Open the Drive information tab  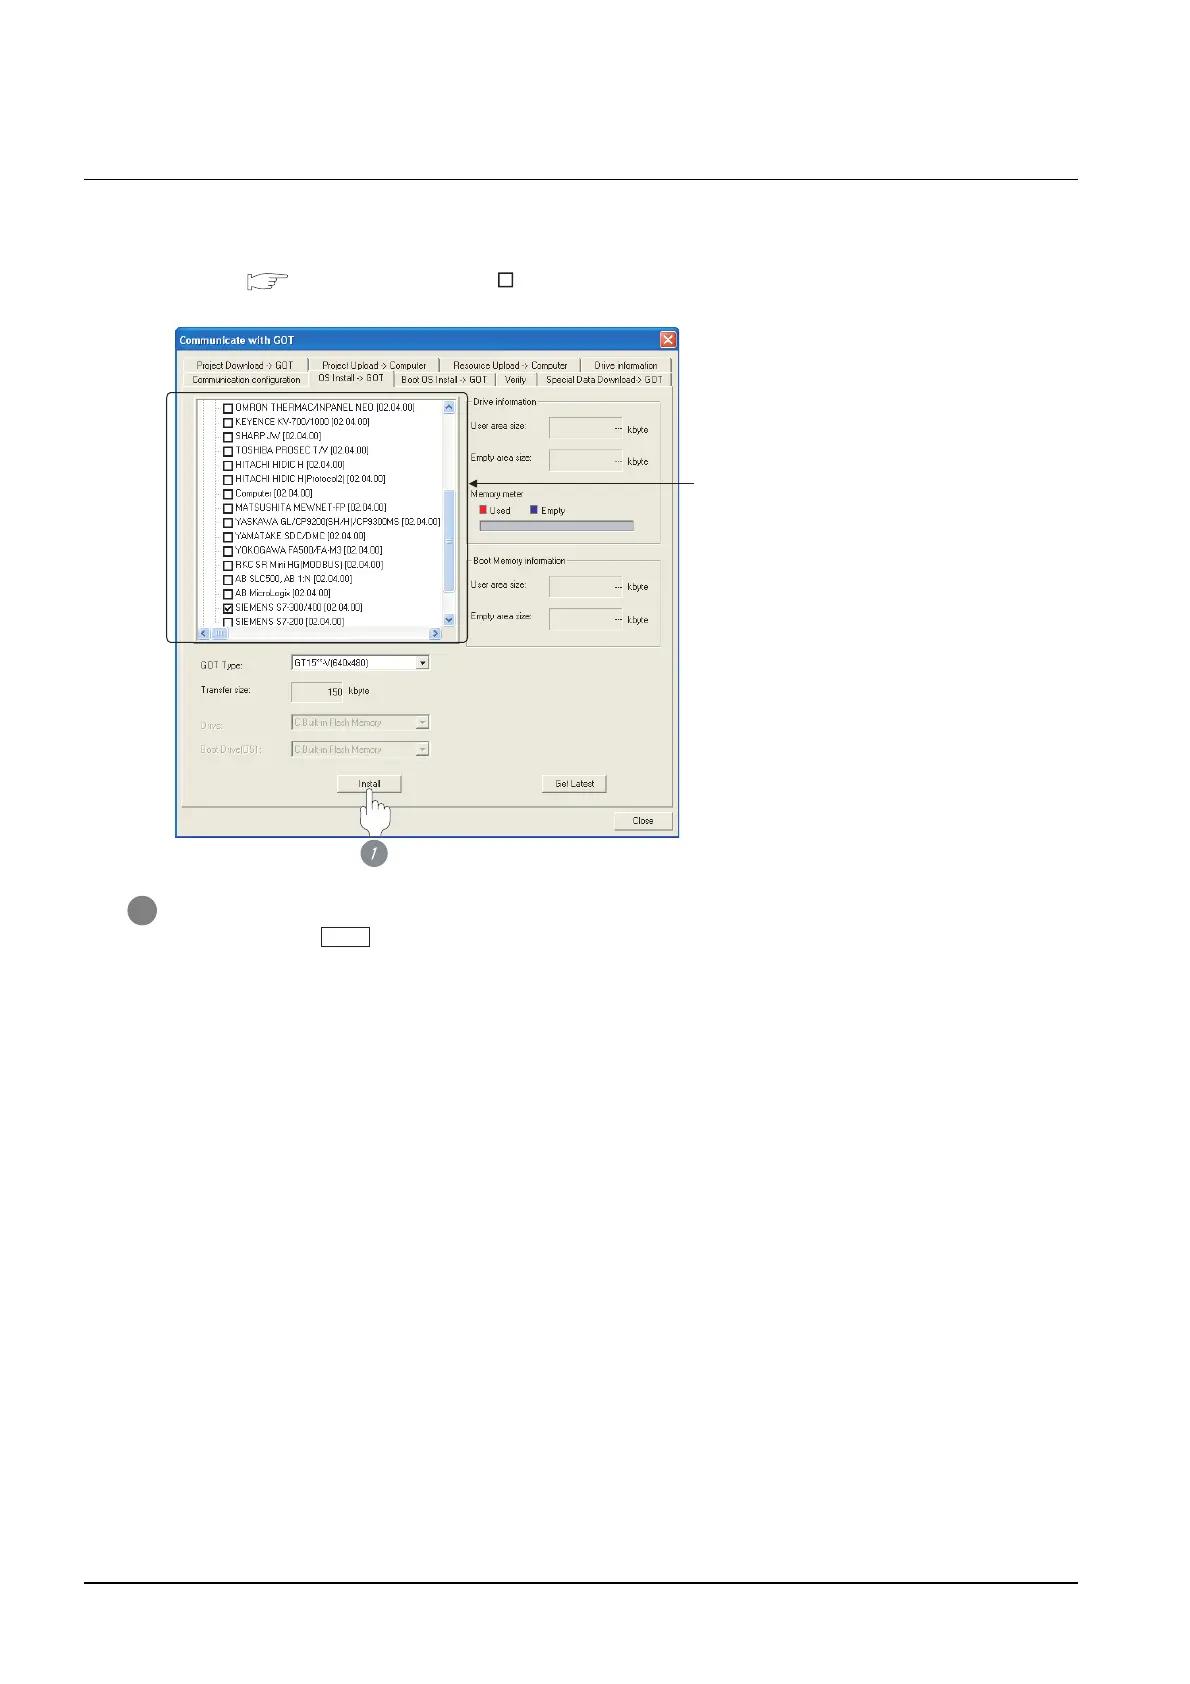(626, 365)
